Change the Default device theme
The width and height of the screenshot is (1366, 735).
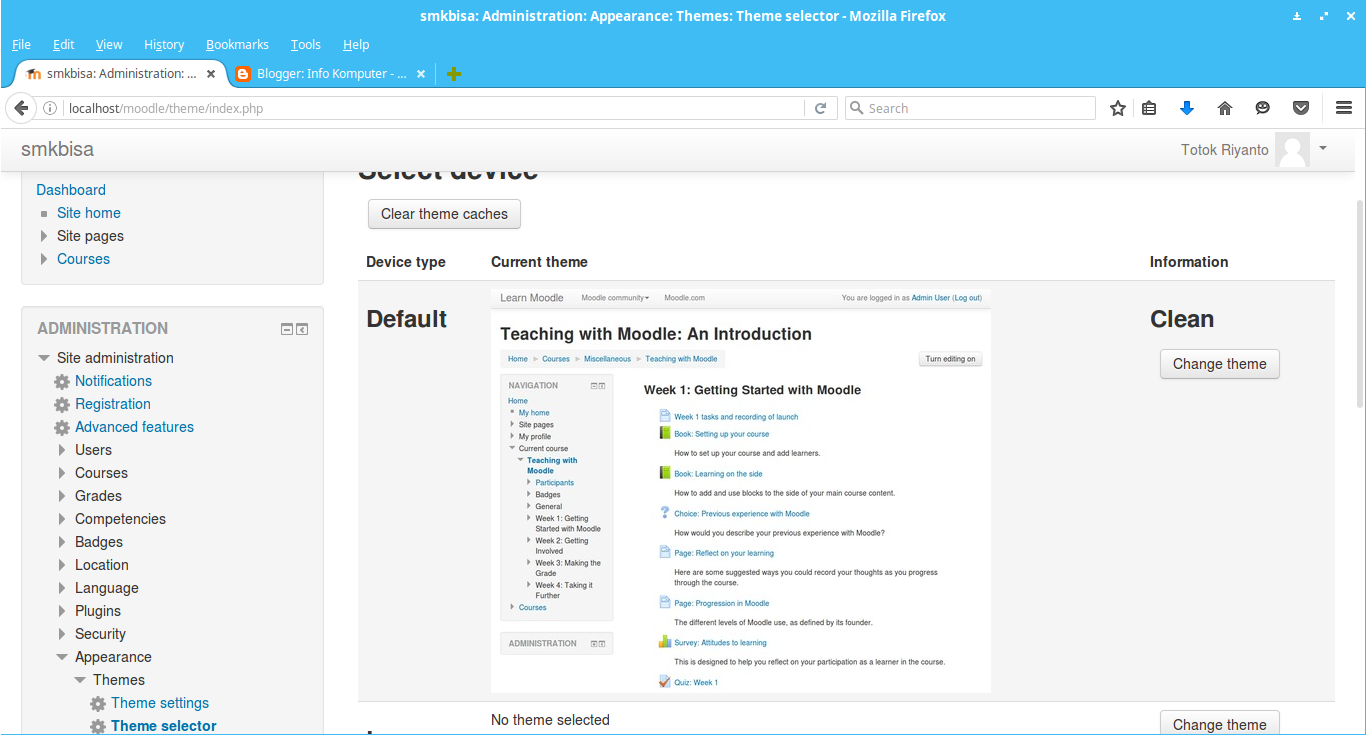click(1219, 364)
